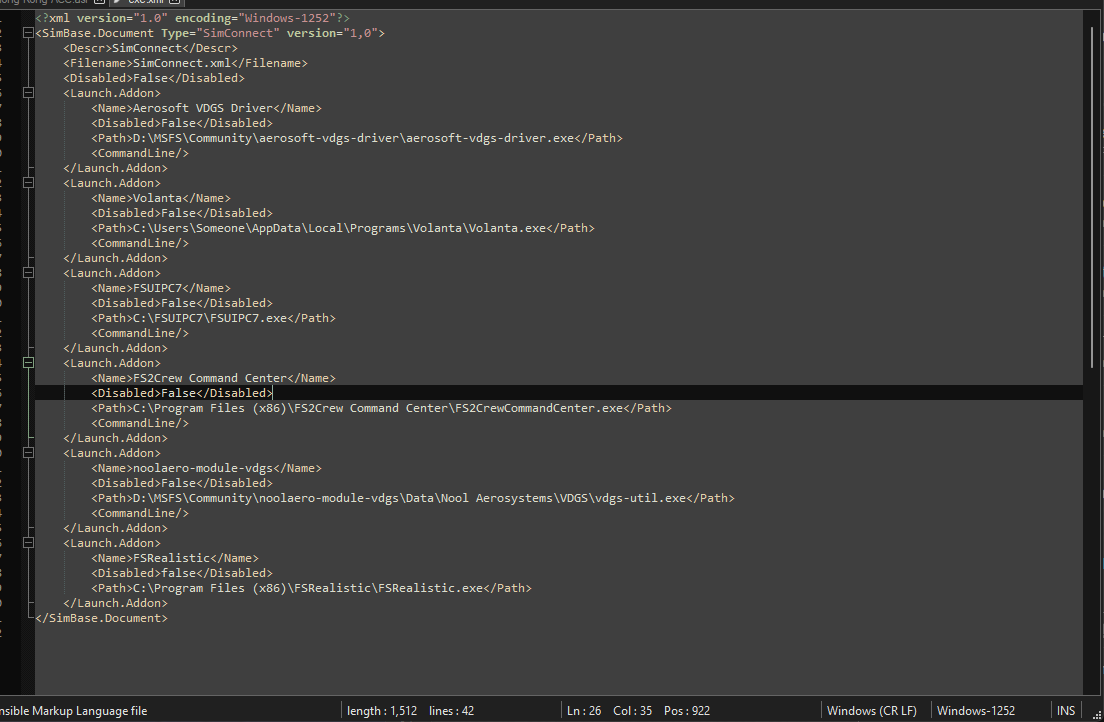
Task: Click CommandLine tag under noolaero vdgs-util path
Action: tap(140, 513)
